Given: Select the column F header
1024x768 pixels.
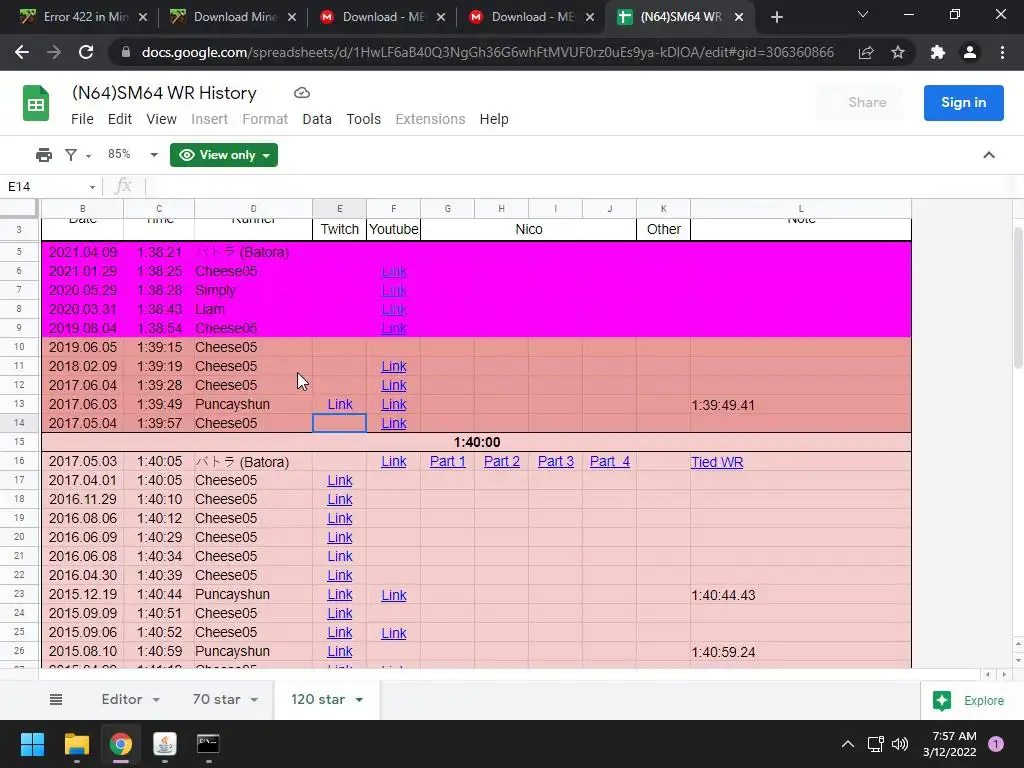Looking at the screenshot, I should pos(393,208).
